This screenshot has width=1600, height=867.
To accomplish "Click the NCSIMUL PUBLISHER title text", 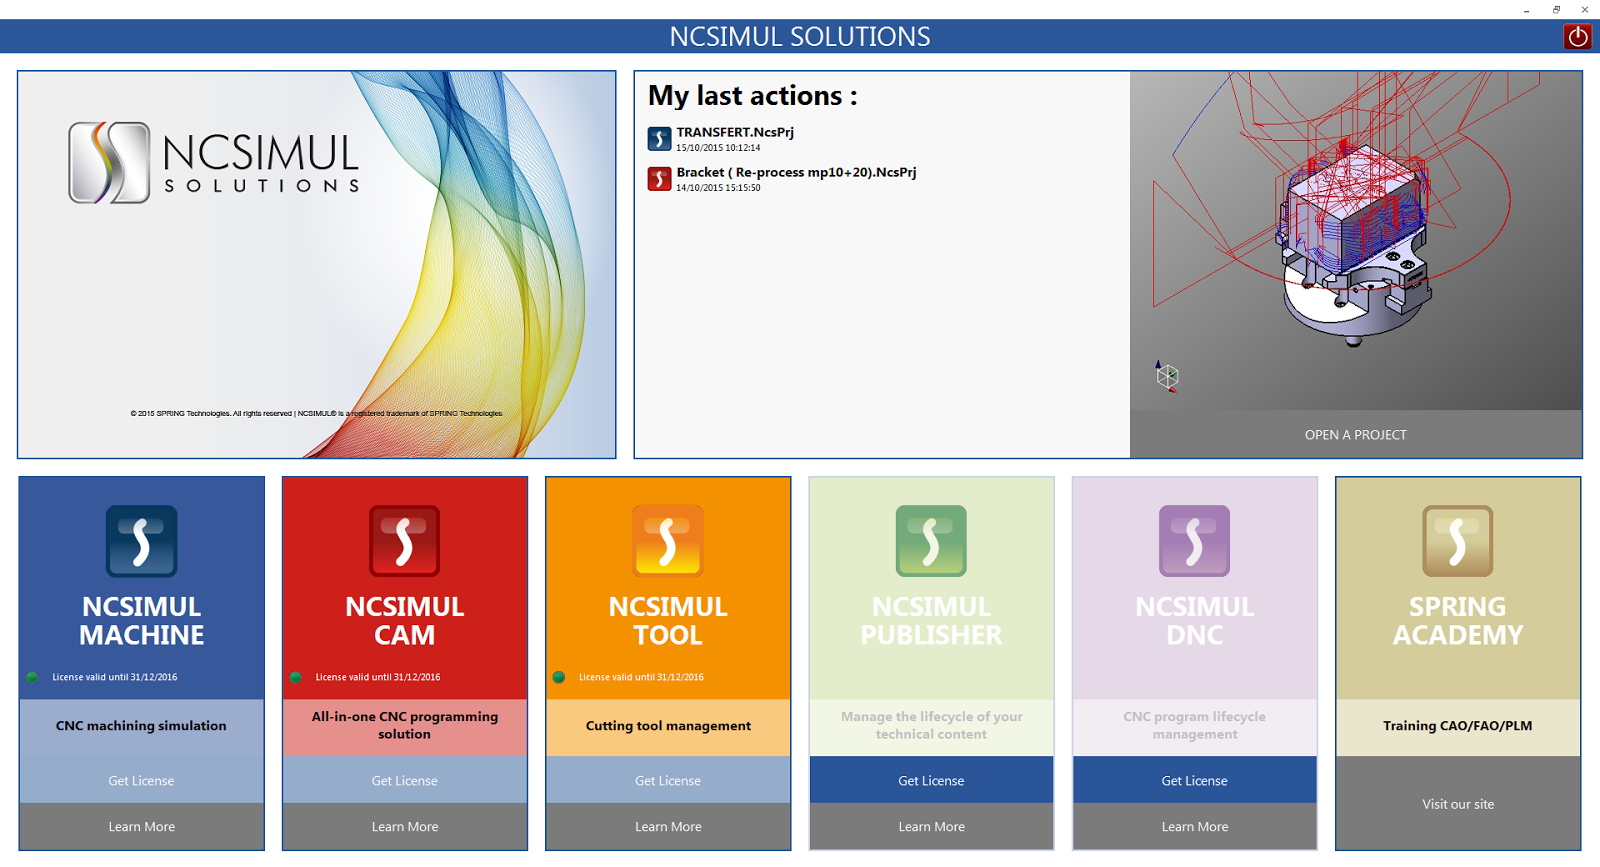I will point(931,621).
